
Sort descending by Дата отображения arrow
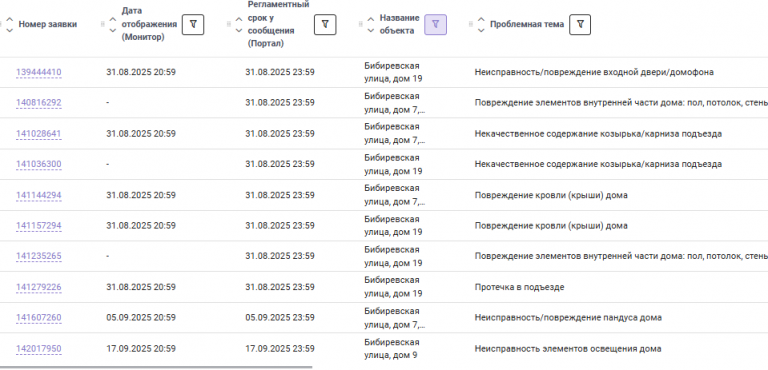(x=113, y=30)
